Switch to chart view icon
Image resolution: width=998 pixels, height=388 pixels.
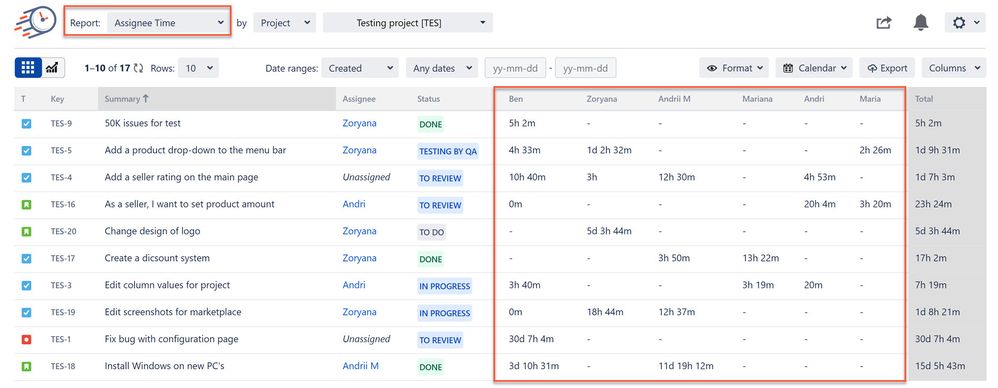[x=52, y=68]
